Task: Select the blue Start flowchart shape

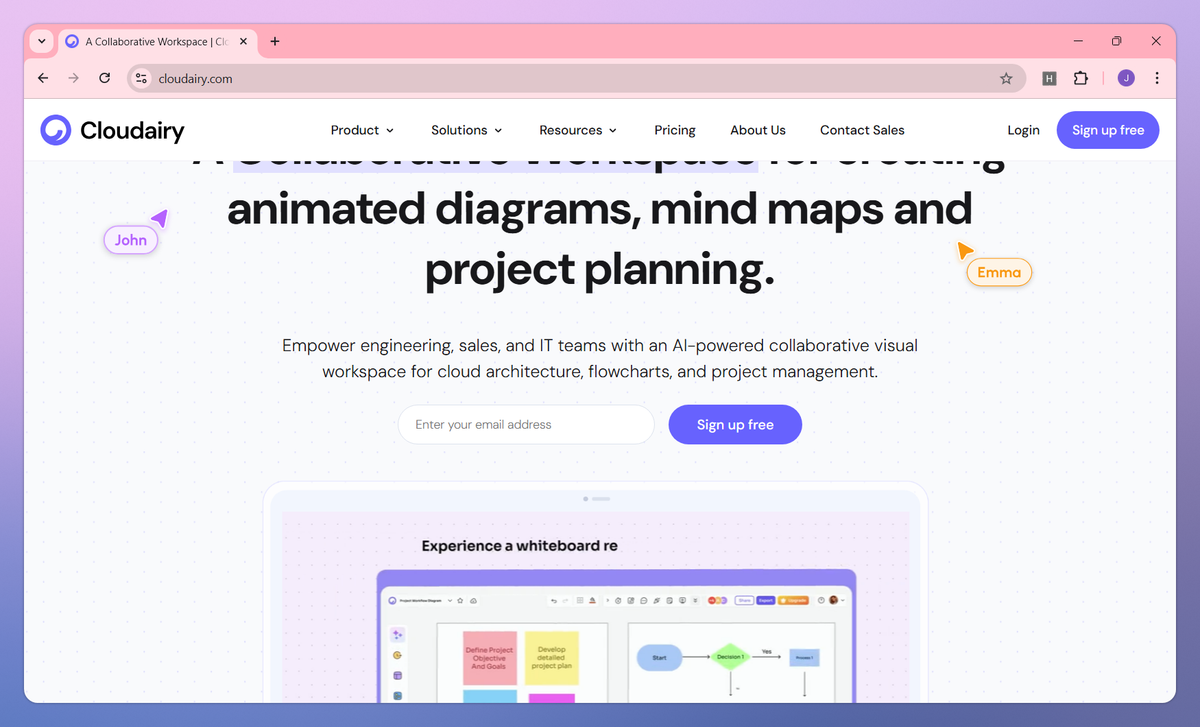Action: click(x=659, y=657)
